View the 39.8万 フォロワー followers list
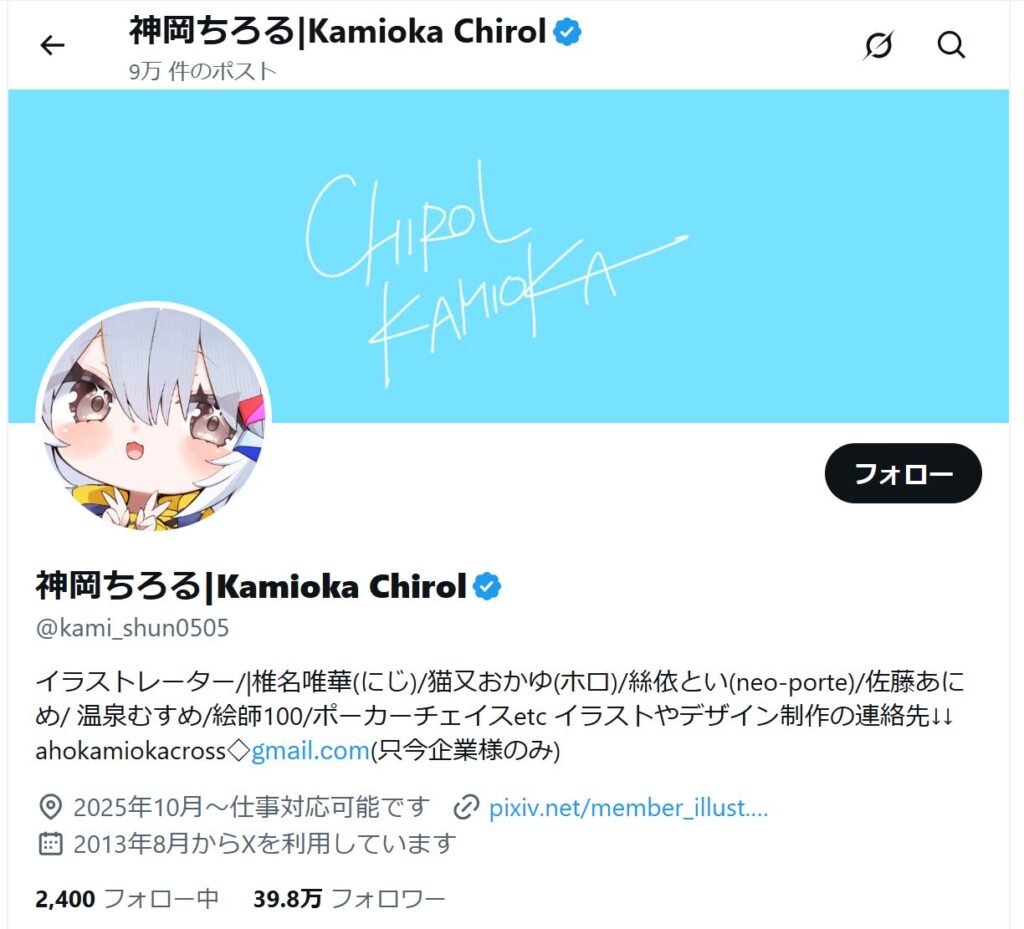The height and width of the screenshot is (929, 1024). pos(349,899)
